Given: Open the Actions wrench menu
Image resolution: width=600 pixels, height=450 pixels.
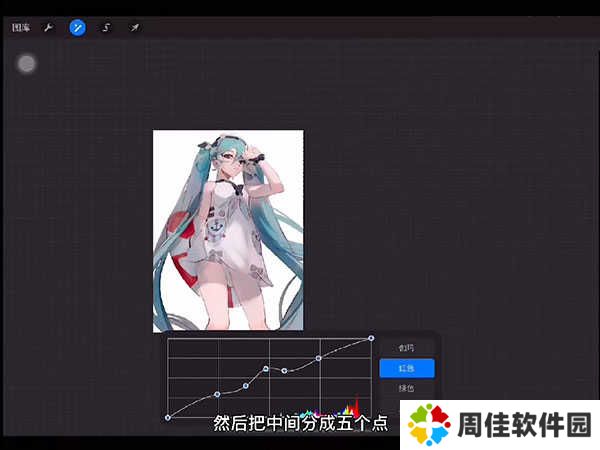Looking at the screenshot, I should (48, 28).
